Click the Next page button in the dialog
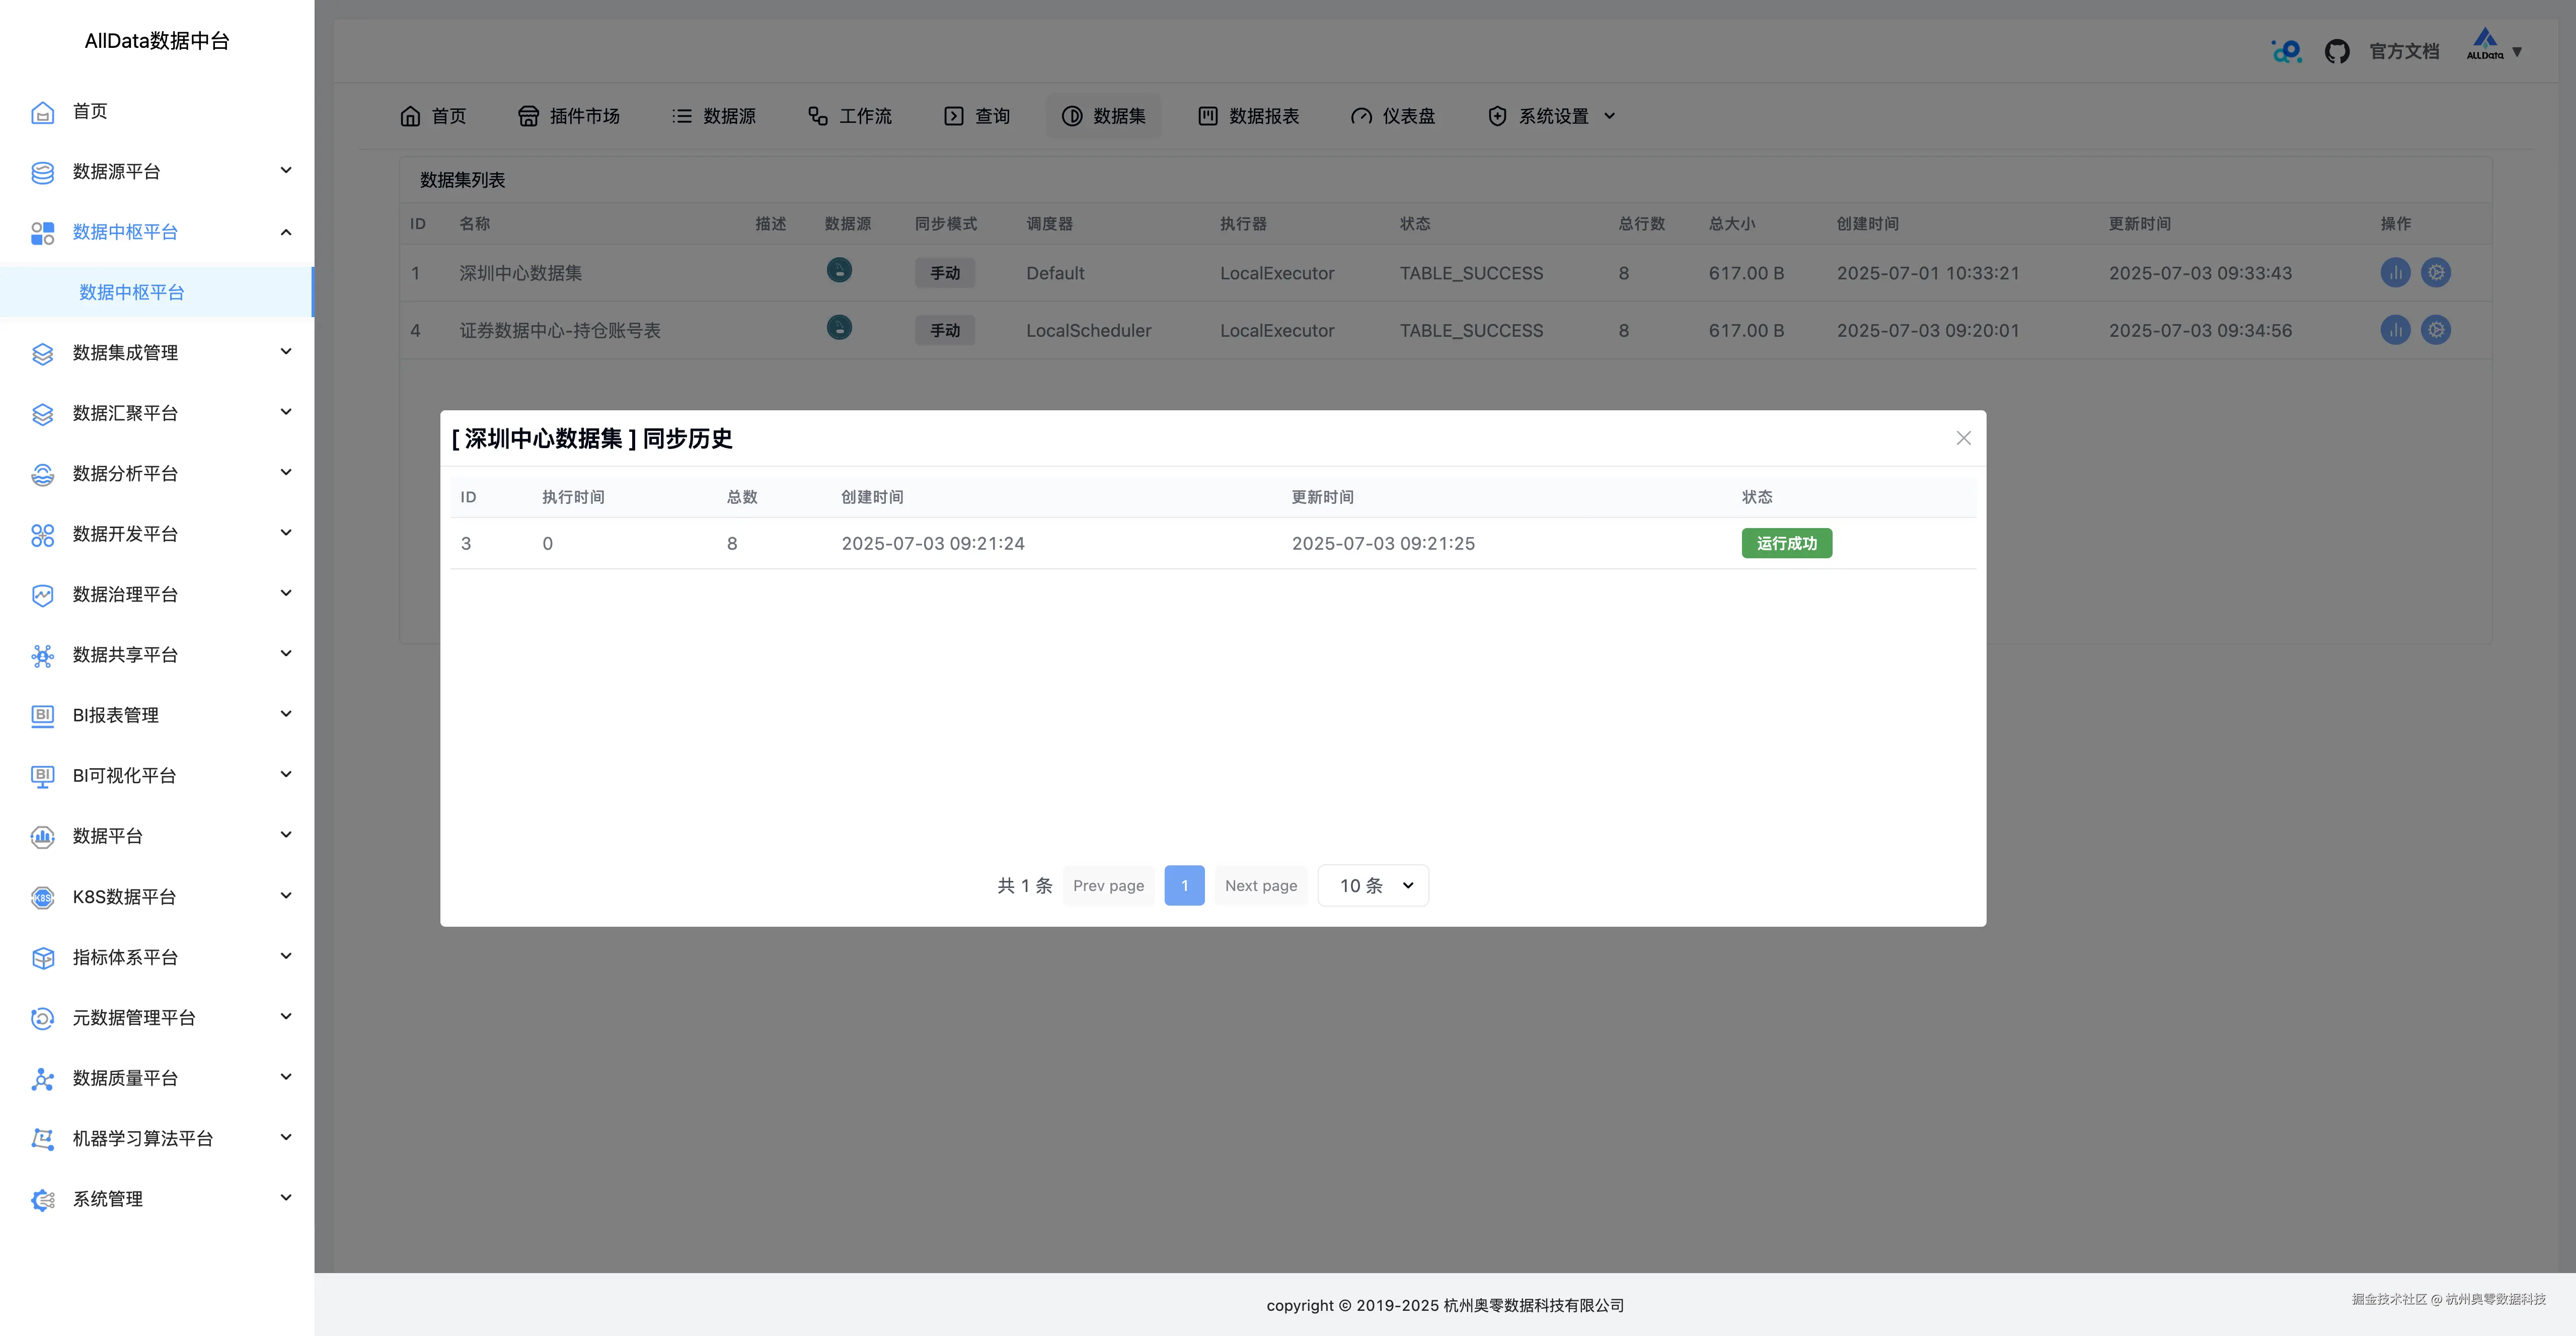Screen dimensions: 2576x1336 1260,885
